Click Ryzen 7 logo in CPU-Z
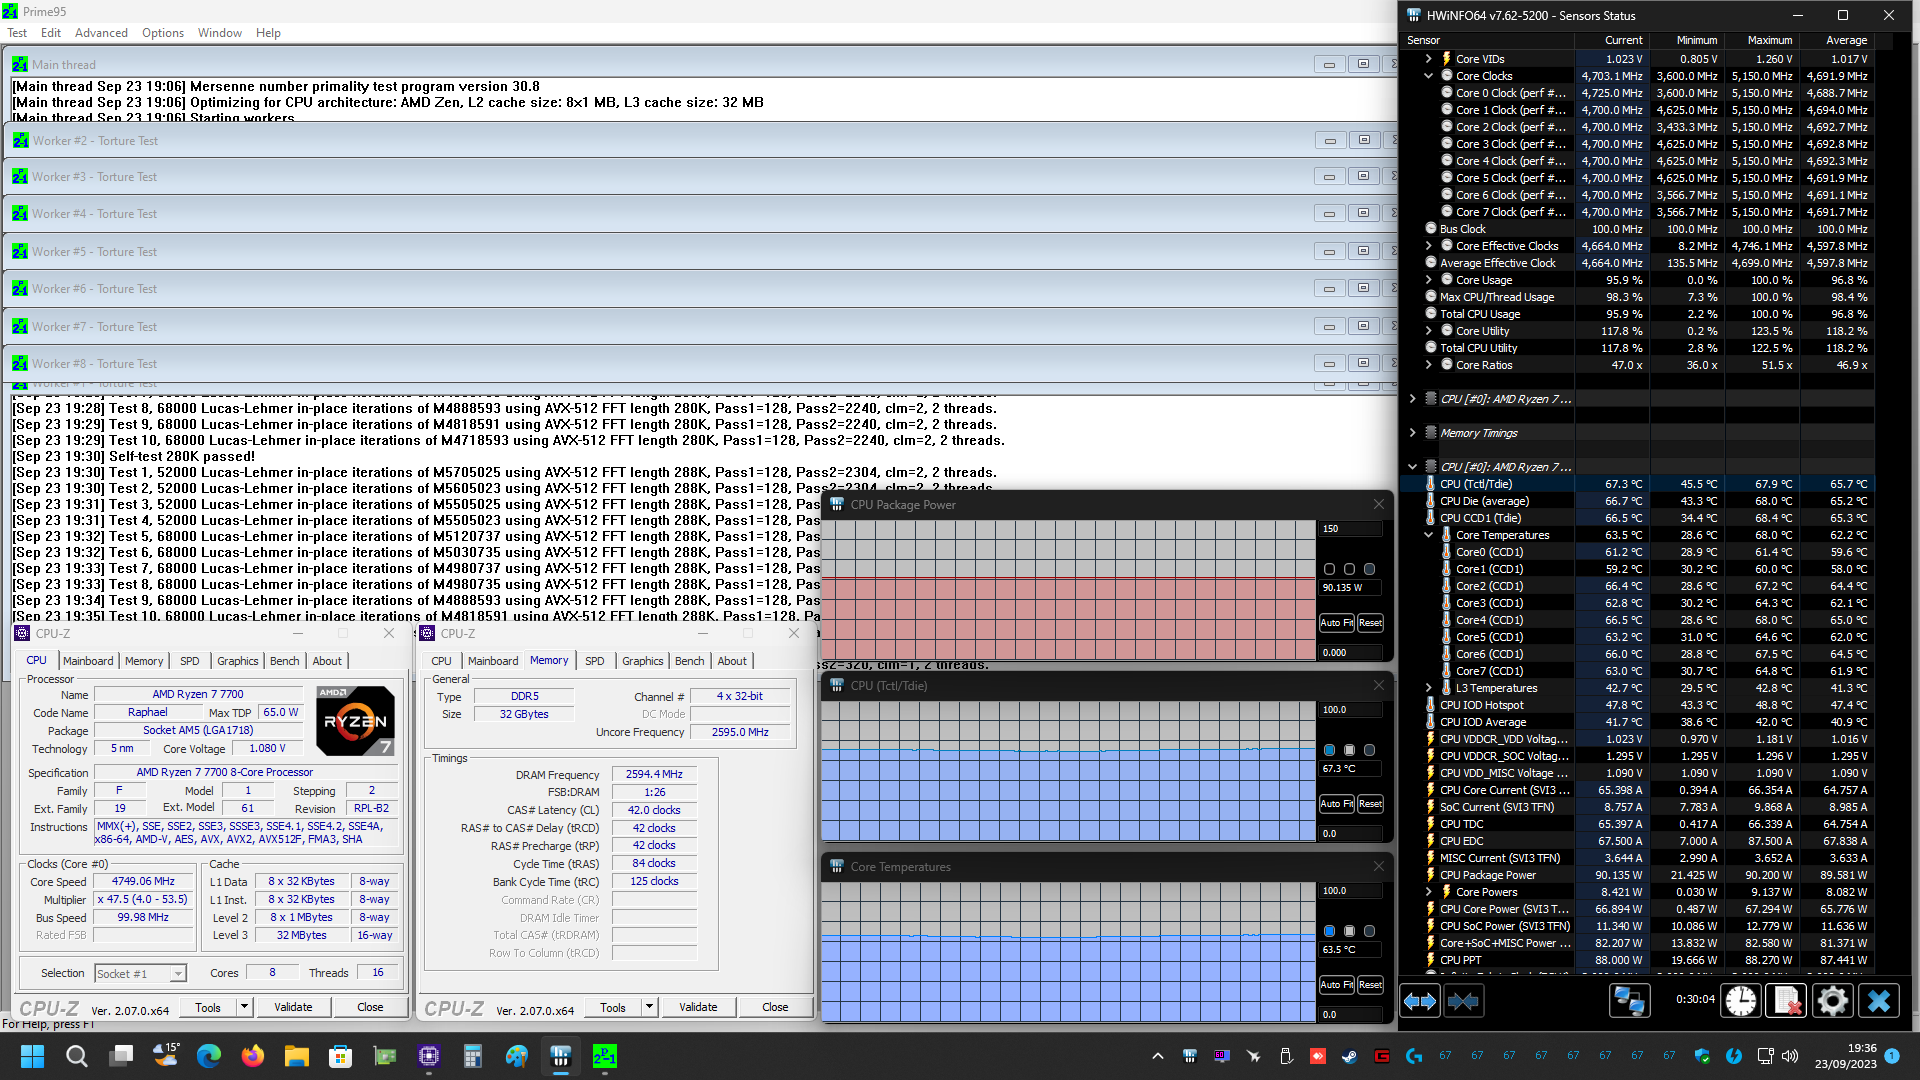 point(355,721)
